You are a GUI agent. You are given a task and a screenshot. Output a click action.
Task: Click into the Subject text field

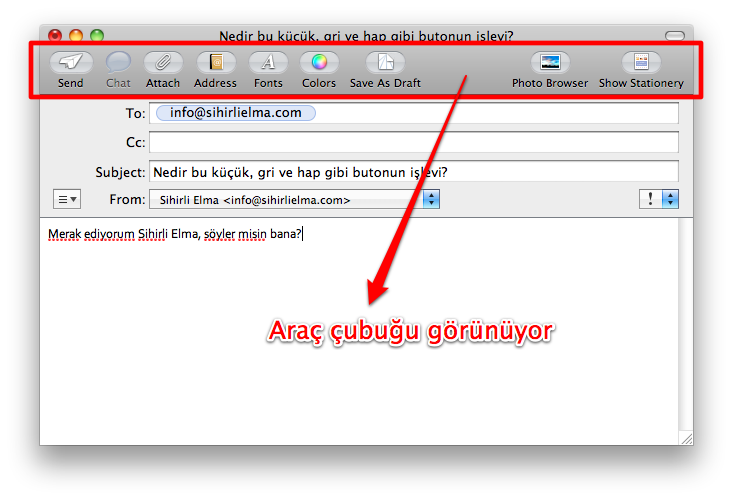pyautogui.click(x=413, y=171)
